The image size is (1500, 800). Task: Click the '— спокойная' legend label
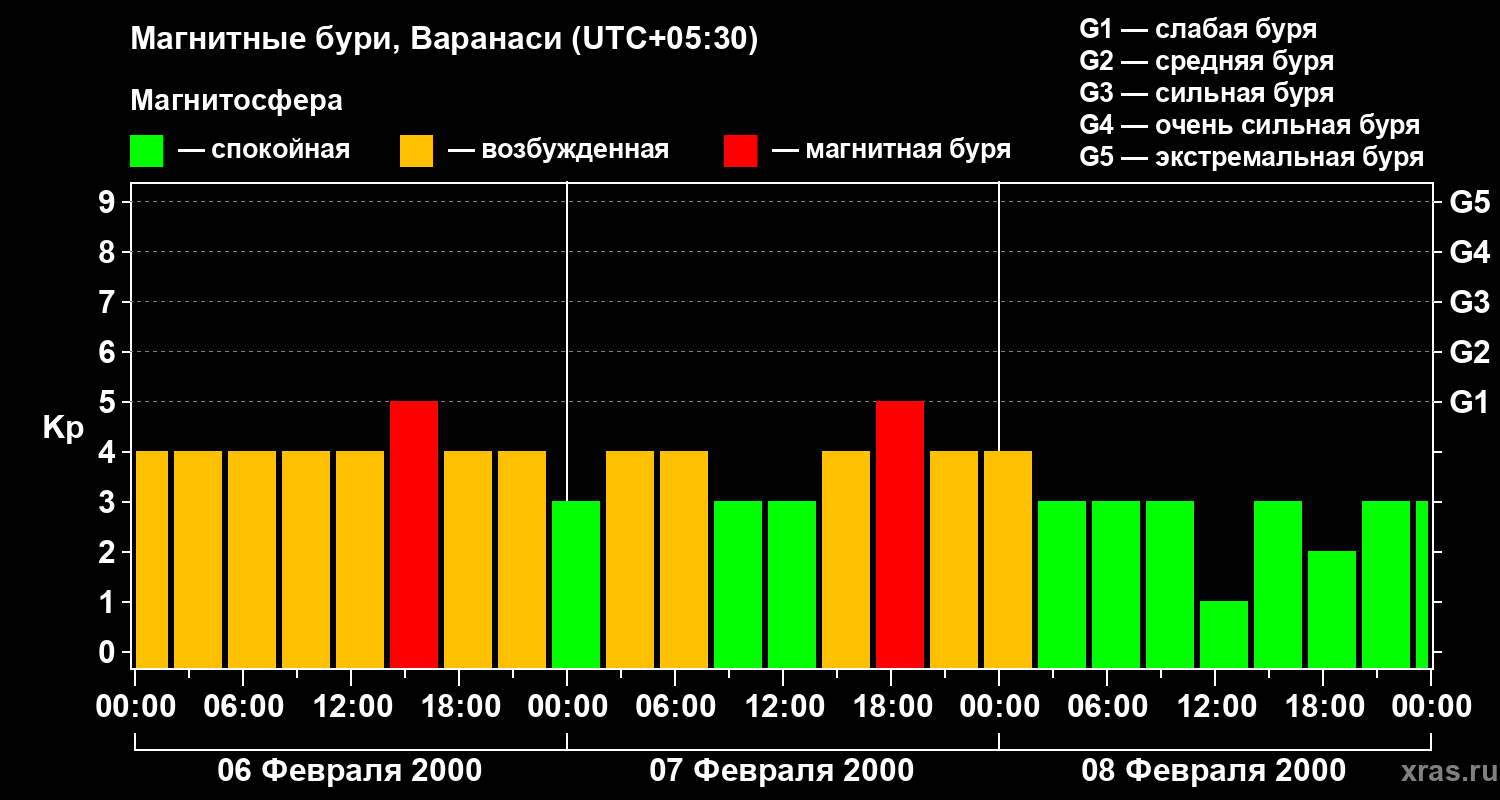click(x=264, y=150)
